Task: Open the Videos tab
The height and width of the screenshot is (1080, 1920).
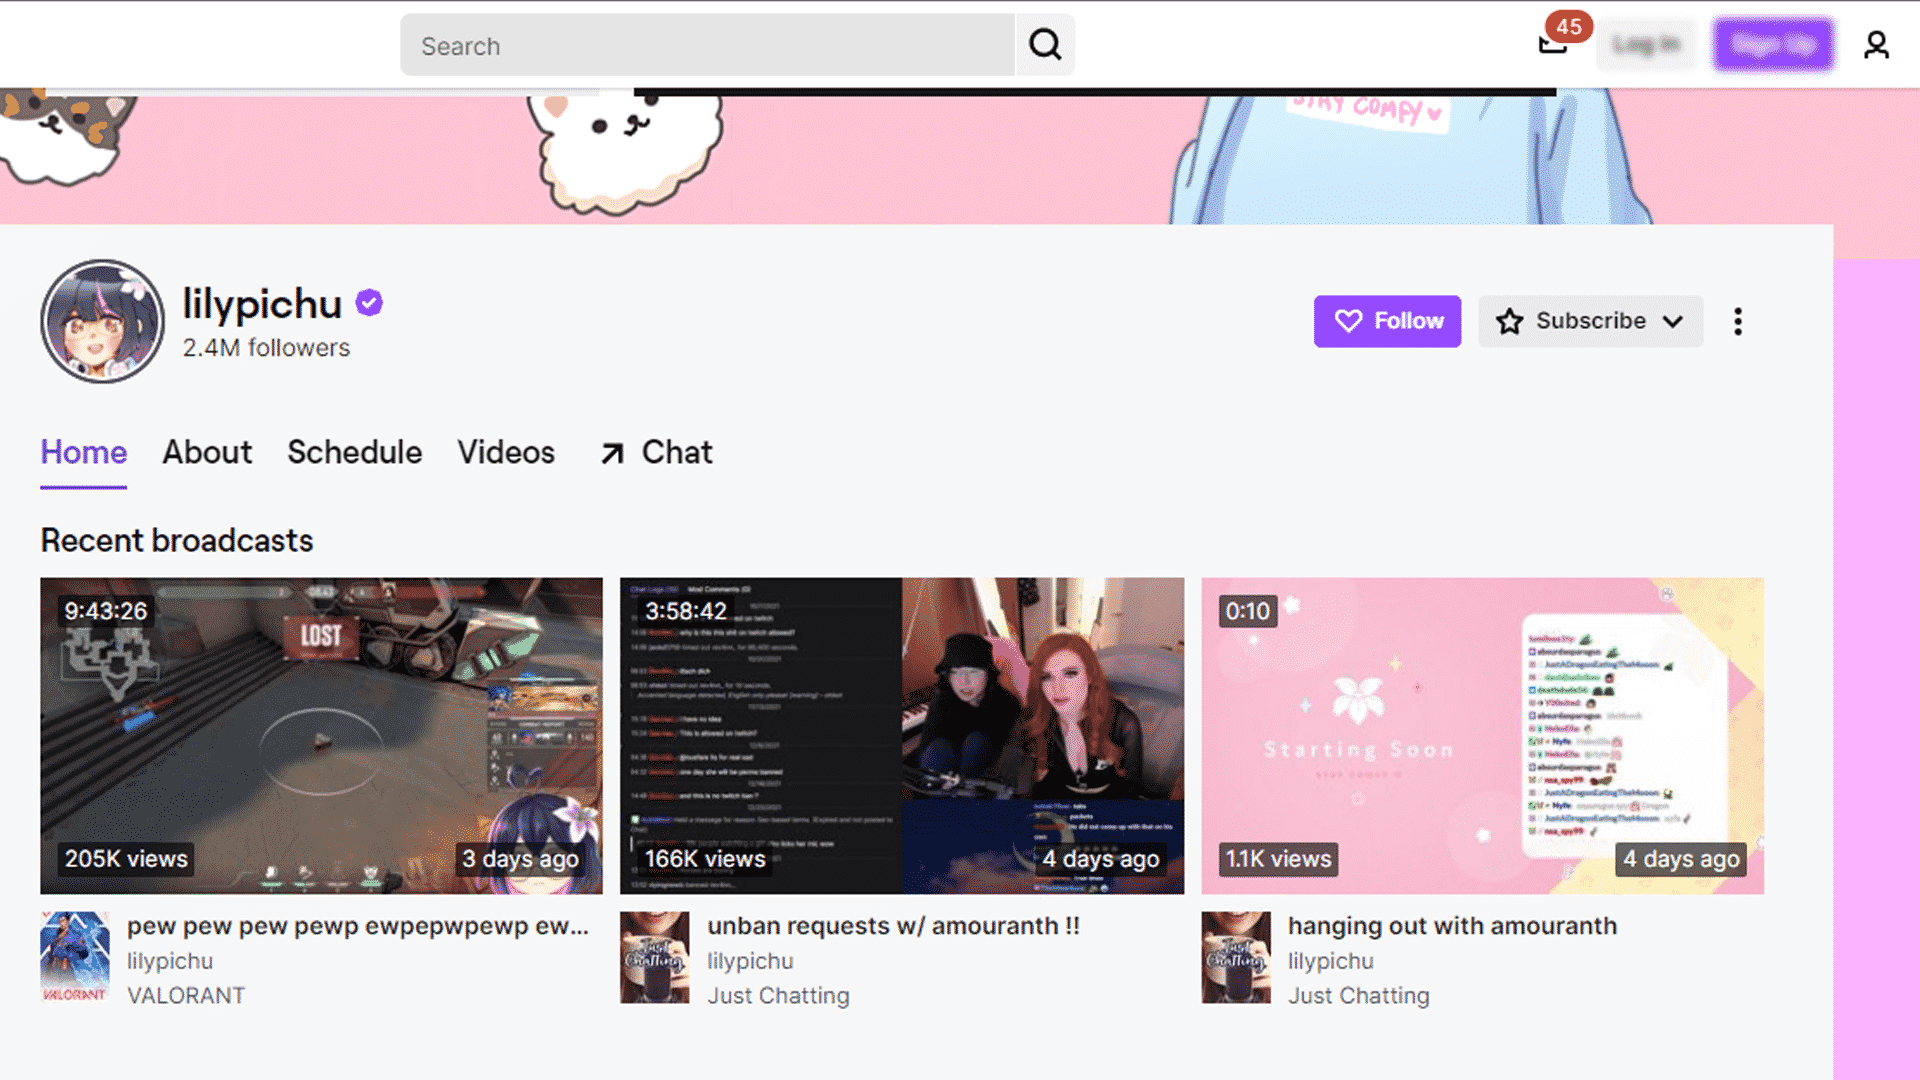Action: point(506,453)
